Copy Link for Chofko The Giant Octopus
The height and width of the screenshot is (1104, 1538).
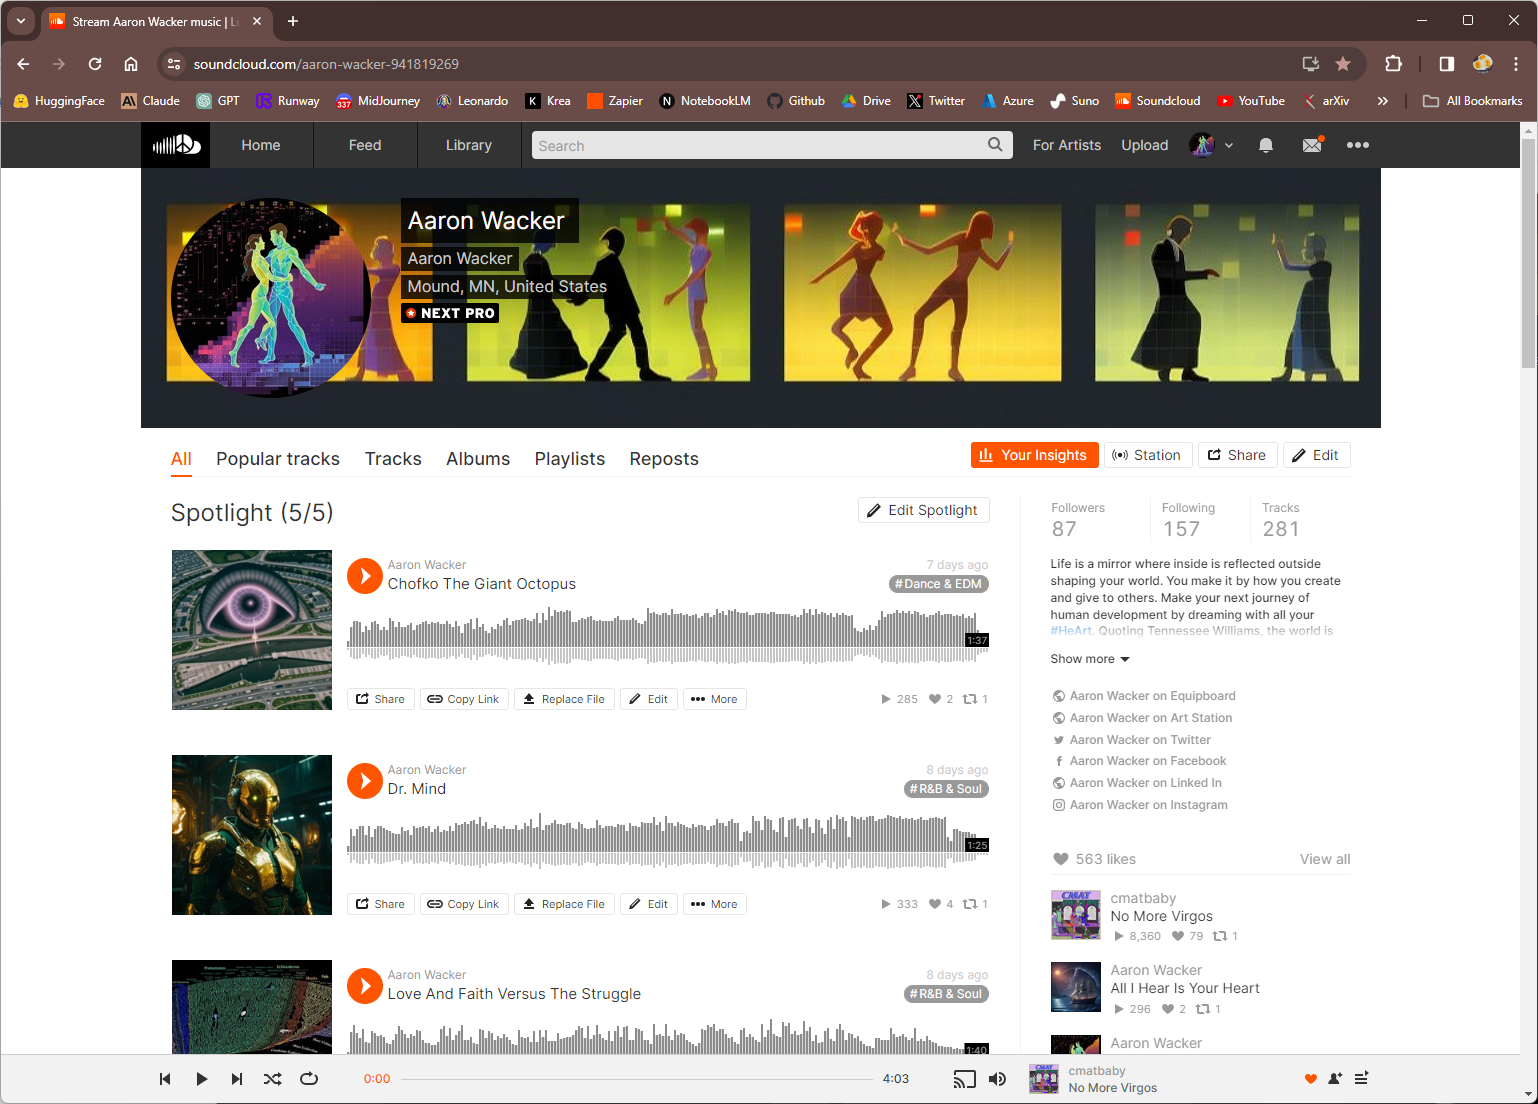pyautogui.click(x=464, y=699)
